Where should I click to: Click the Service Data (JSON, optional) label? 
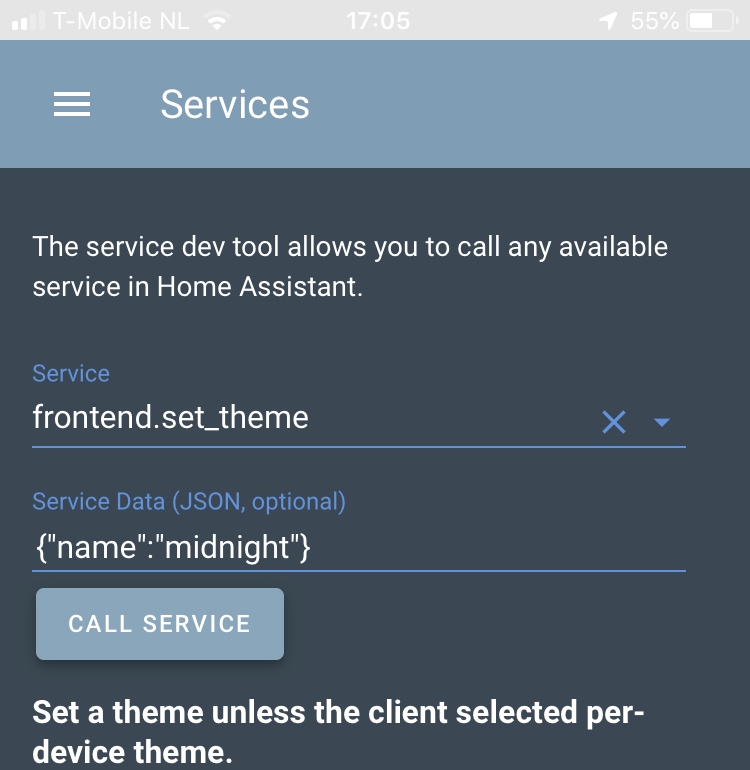189,502
